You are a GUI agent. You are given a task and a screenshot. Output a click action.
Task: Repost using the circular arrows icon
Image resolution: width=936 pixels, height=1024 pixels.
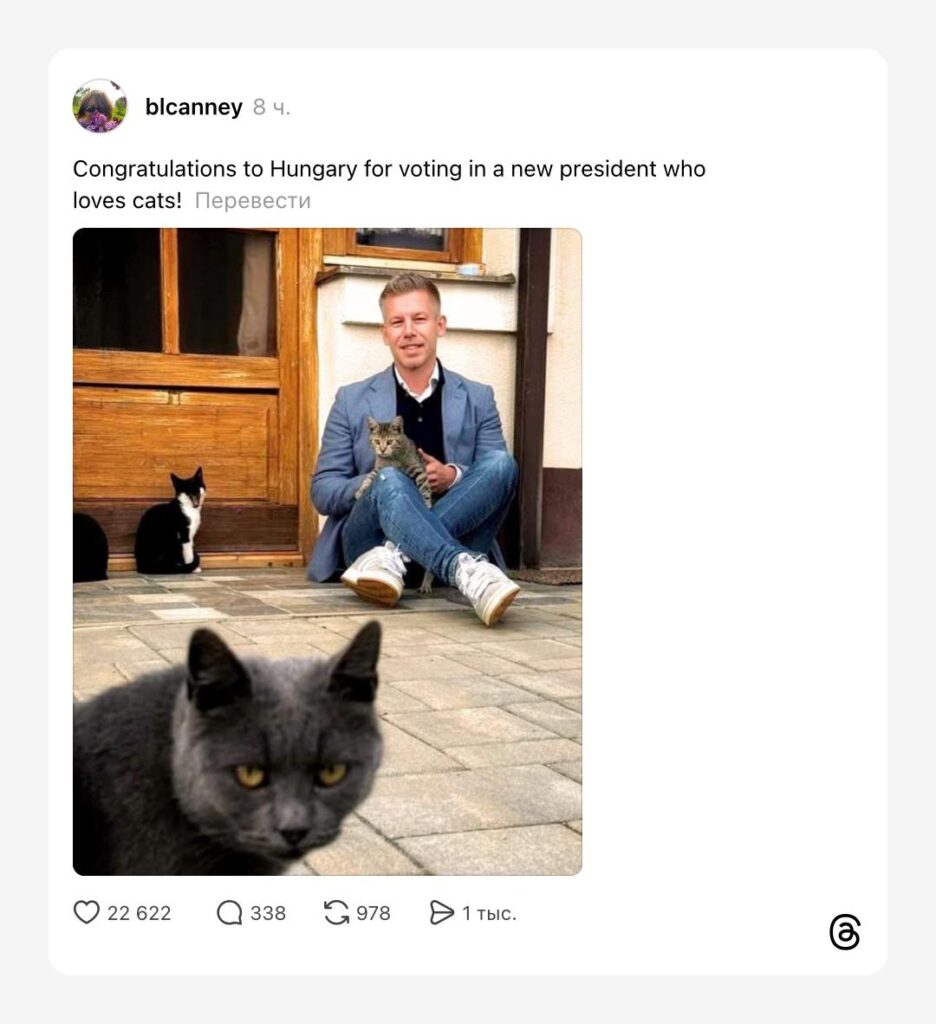point(336,912)
